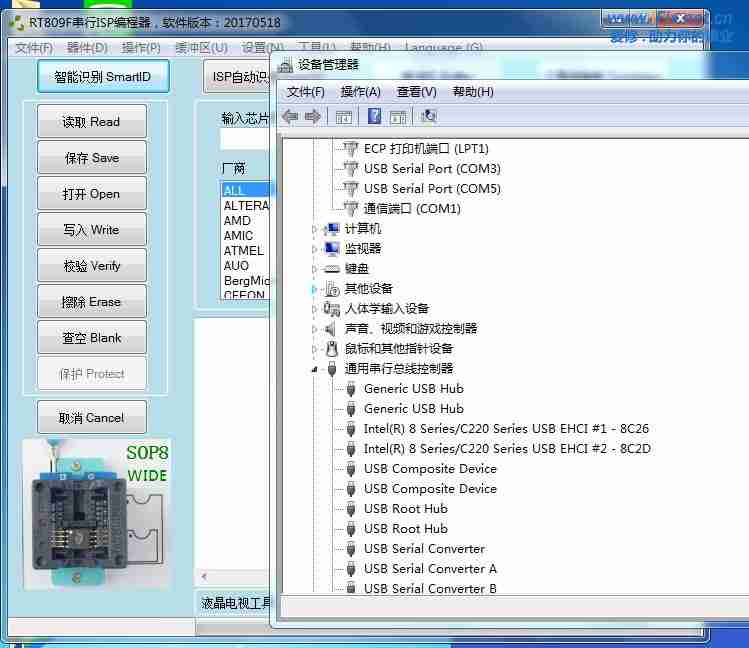Image resolution: width=749 pixels, height=648 pixels.
Task: Click the 读取 Read button
Action: point(91,122)
